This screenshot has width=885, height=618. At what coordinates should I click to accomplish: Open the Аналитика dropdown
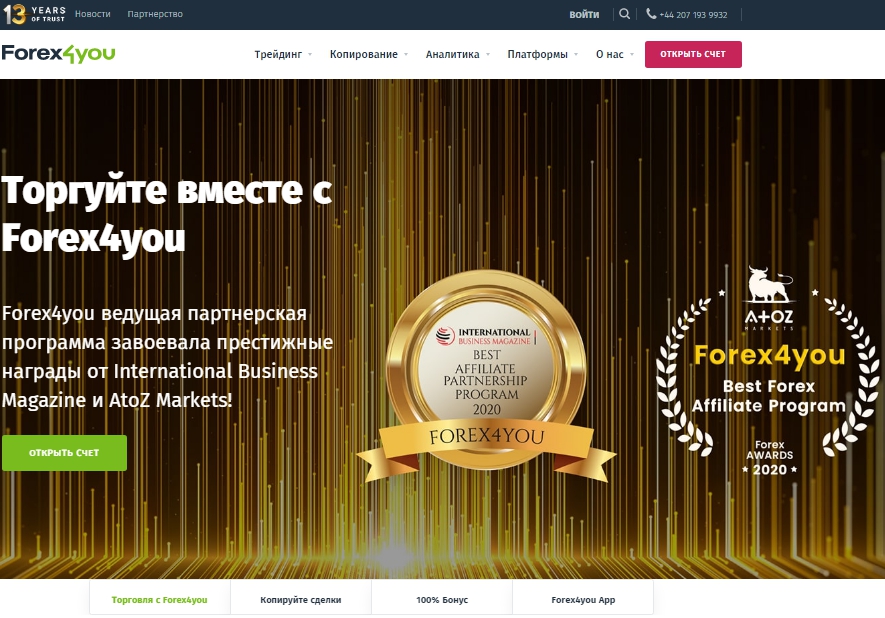[453, 55]
